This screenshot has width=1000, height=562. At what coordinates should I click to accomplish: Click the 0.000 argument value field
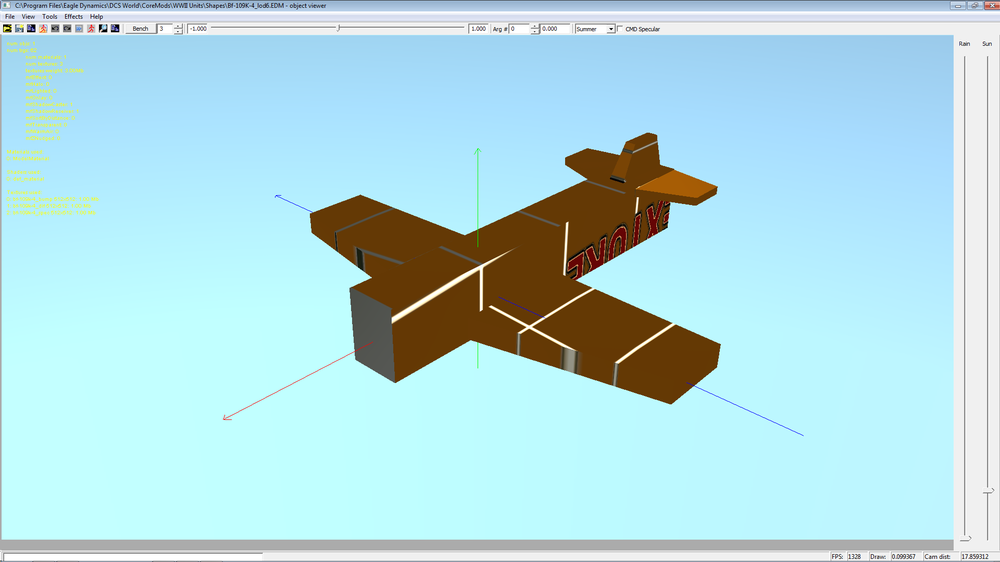click(x=555, y=29)
